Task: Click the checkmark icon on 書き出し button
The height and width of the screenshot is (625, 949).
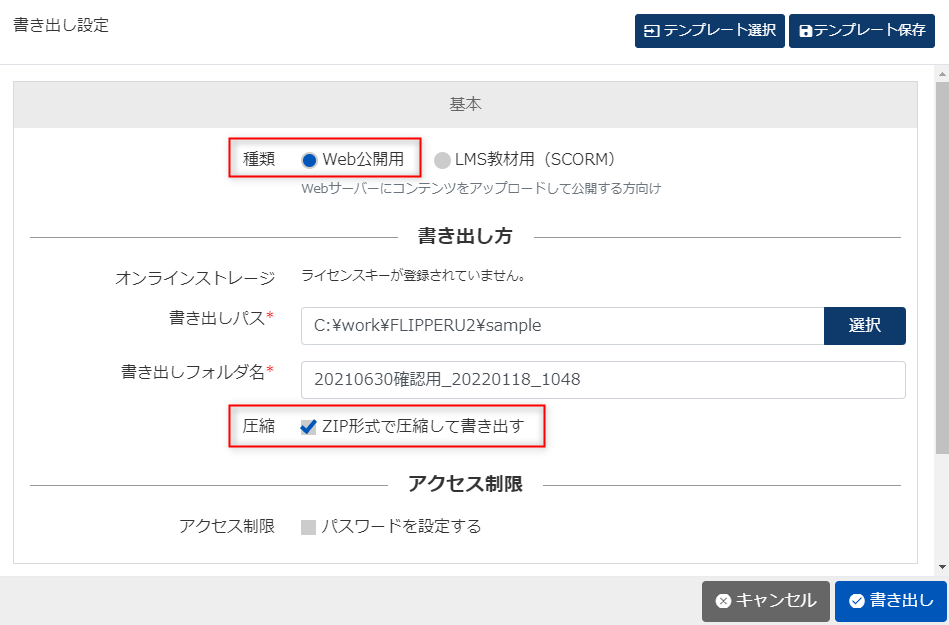Action: click(856, 601)
